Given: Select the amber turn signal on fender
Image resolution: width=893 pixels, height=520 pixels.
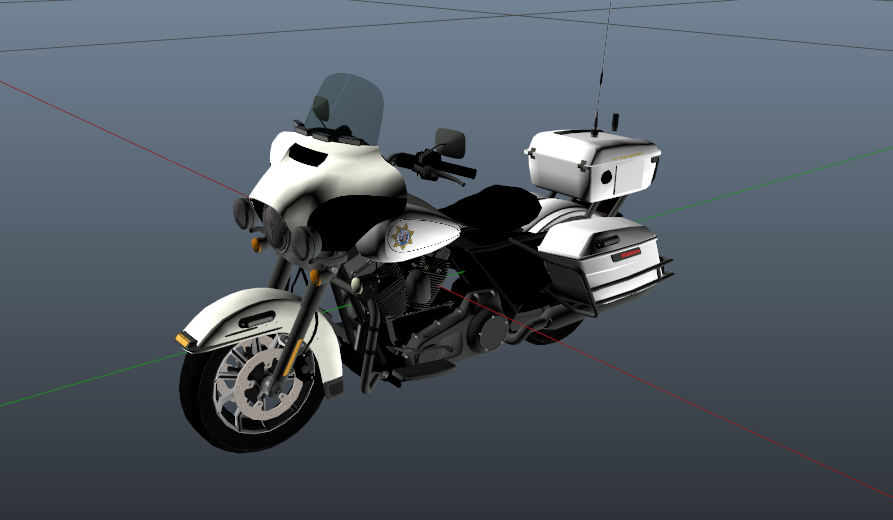Looking at the screenshot, I should (186, 340).
